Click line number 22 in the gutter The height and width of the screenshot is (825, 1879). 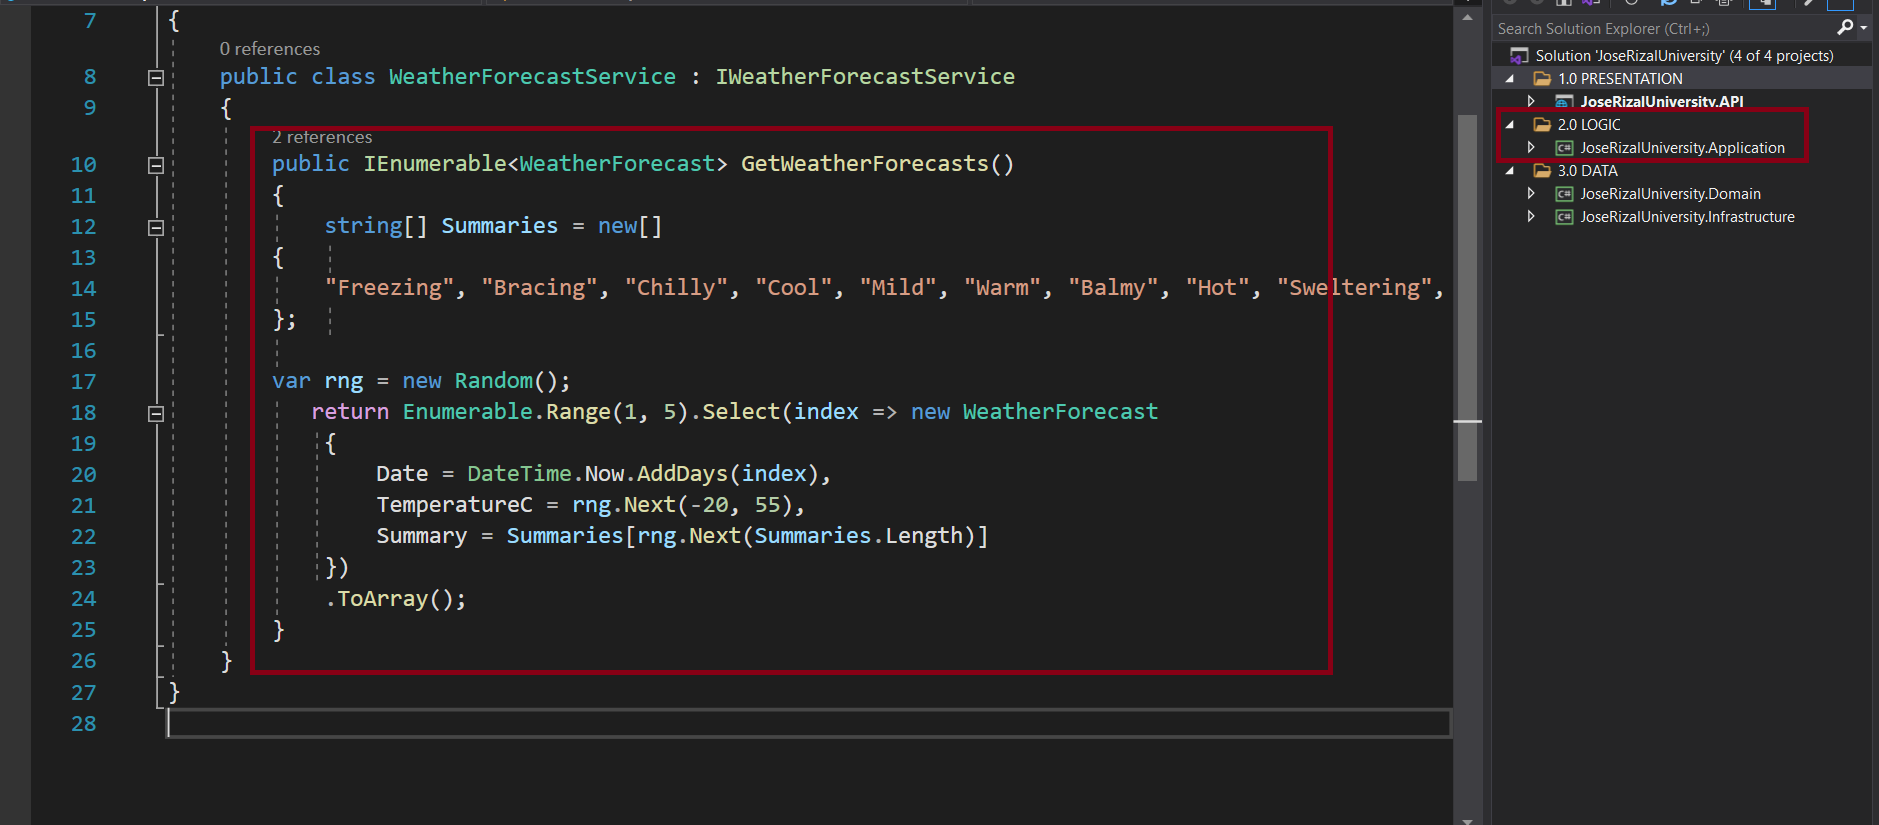(83, 537)
